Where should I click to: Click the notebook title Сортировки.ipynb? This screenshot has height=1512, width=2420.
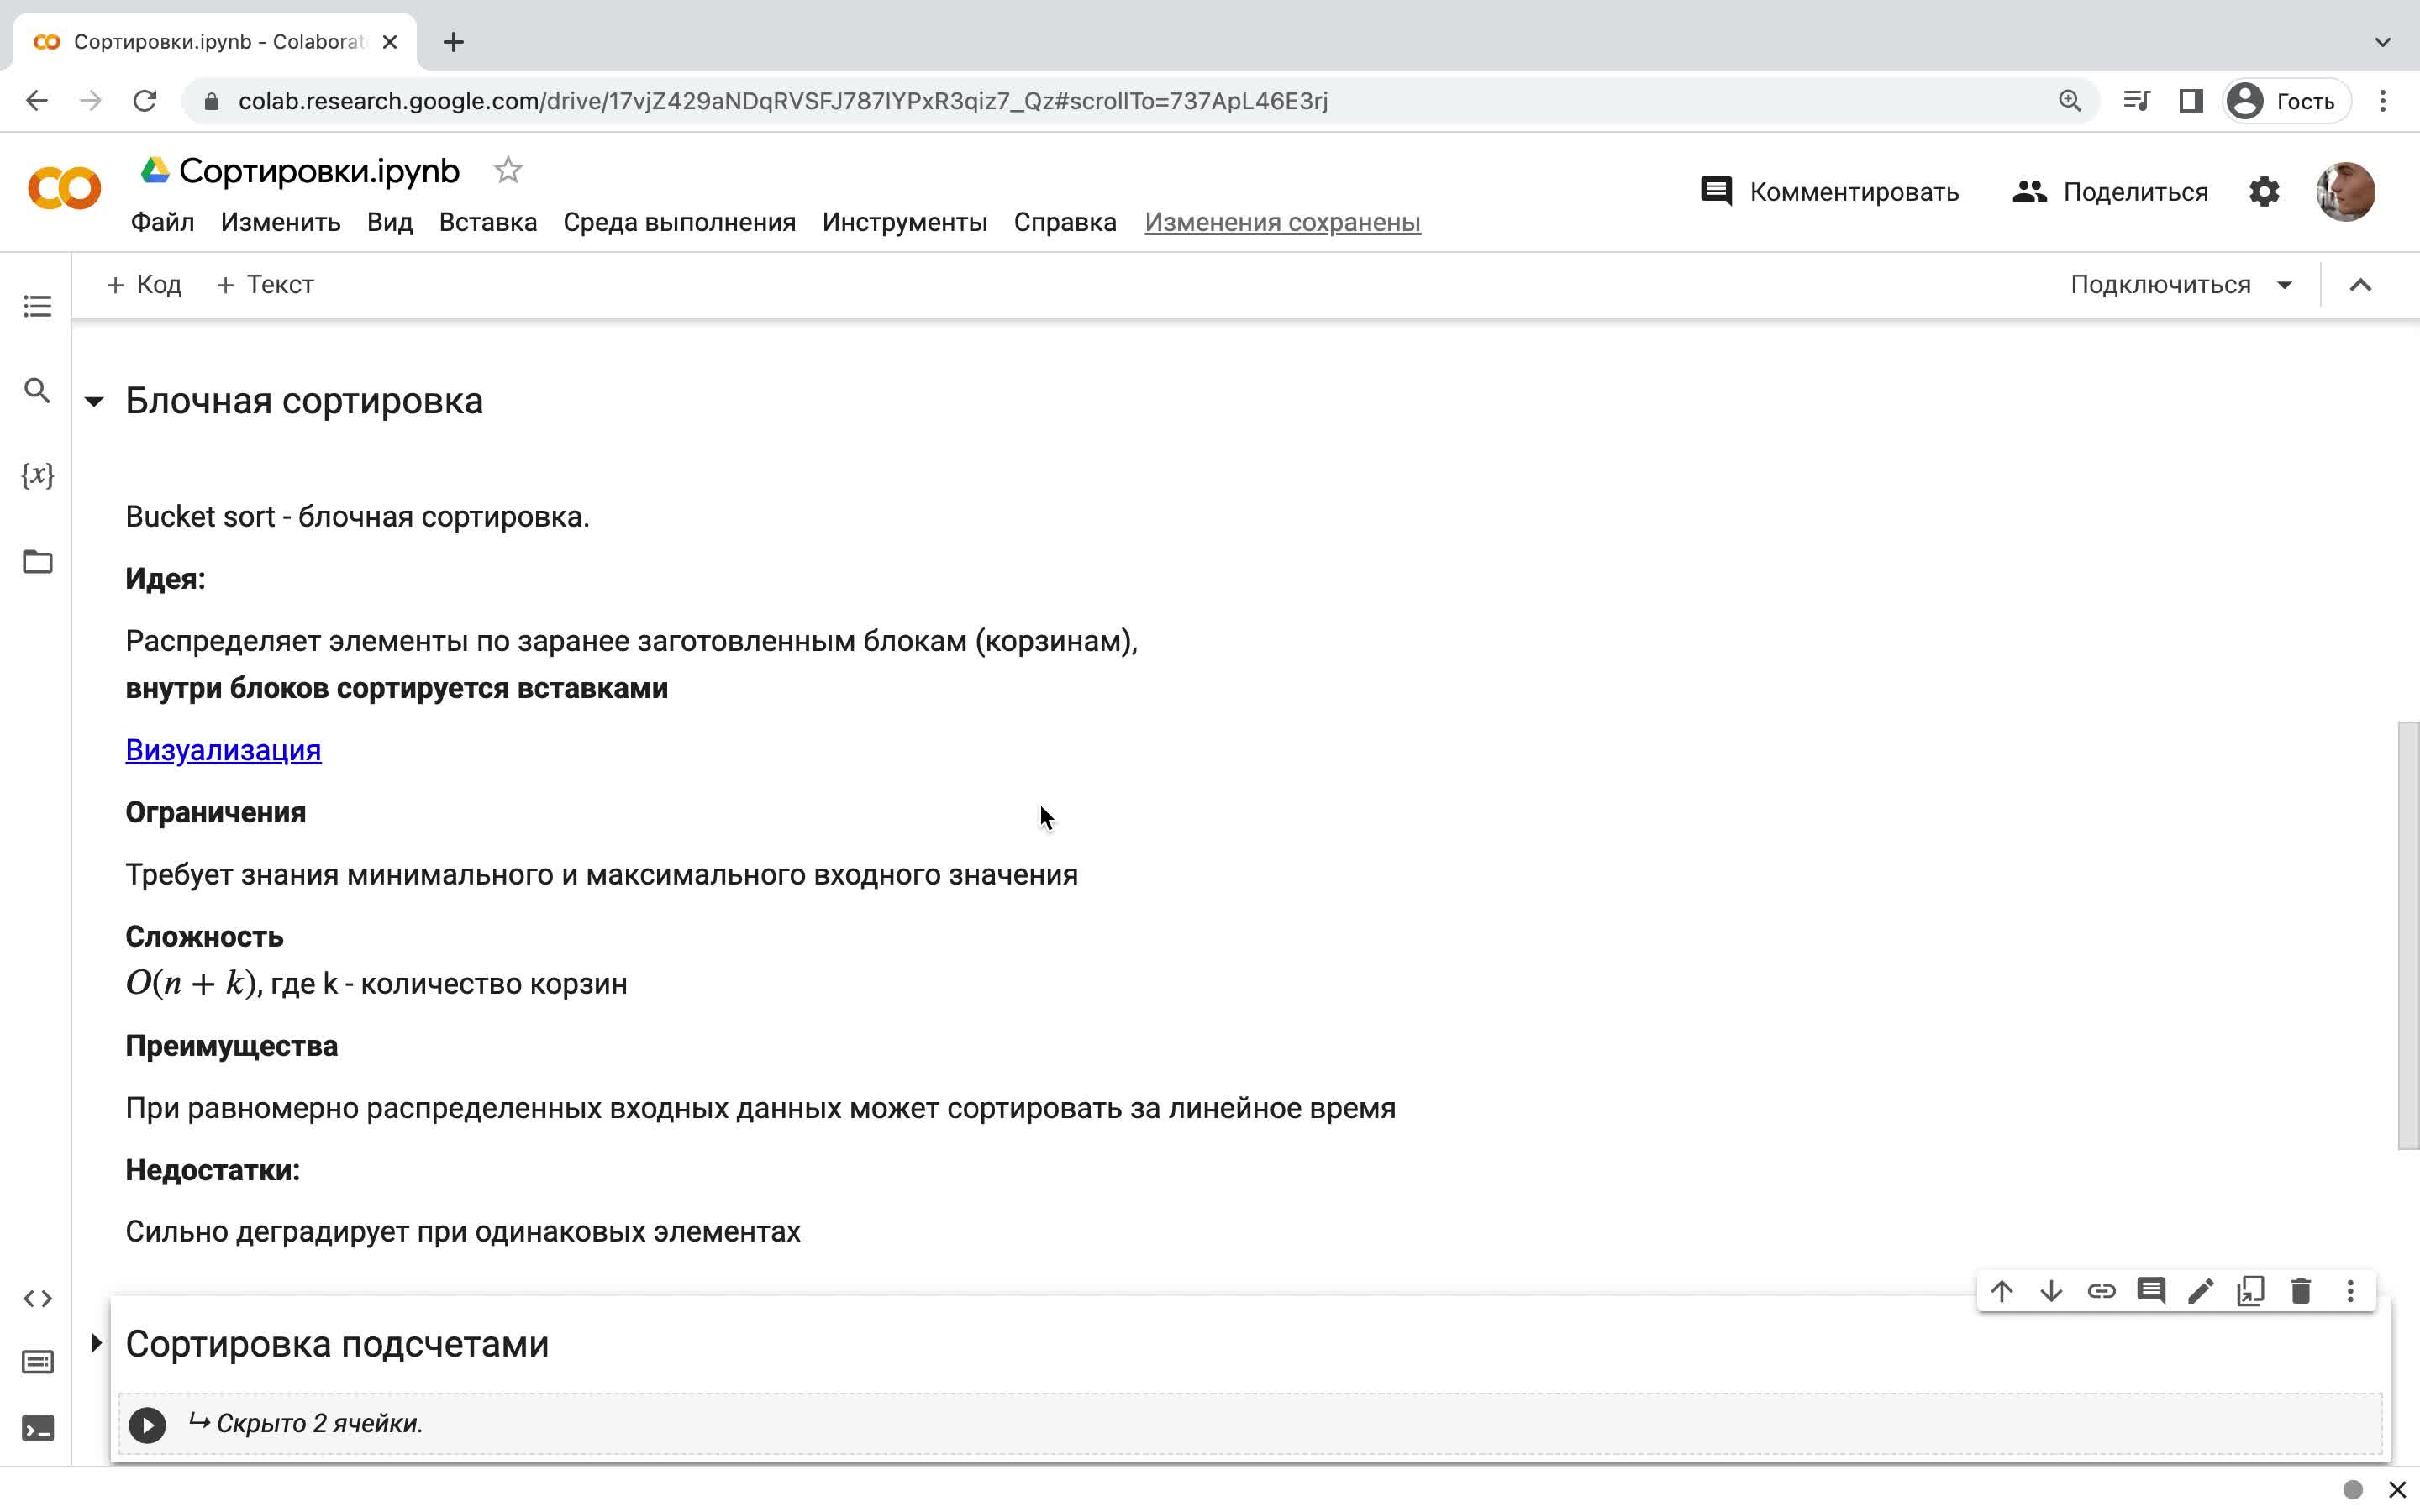(319, 171)
